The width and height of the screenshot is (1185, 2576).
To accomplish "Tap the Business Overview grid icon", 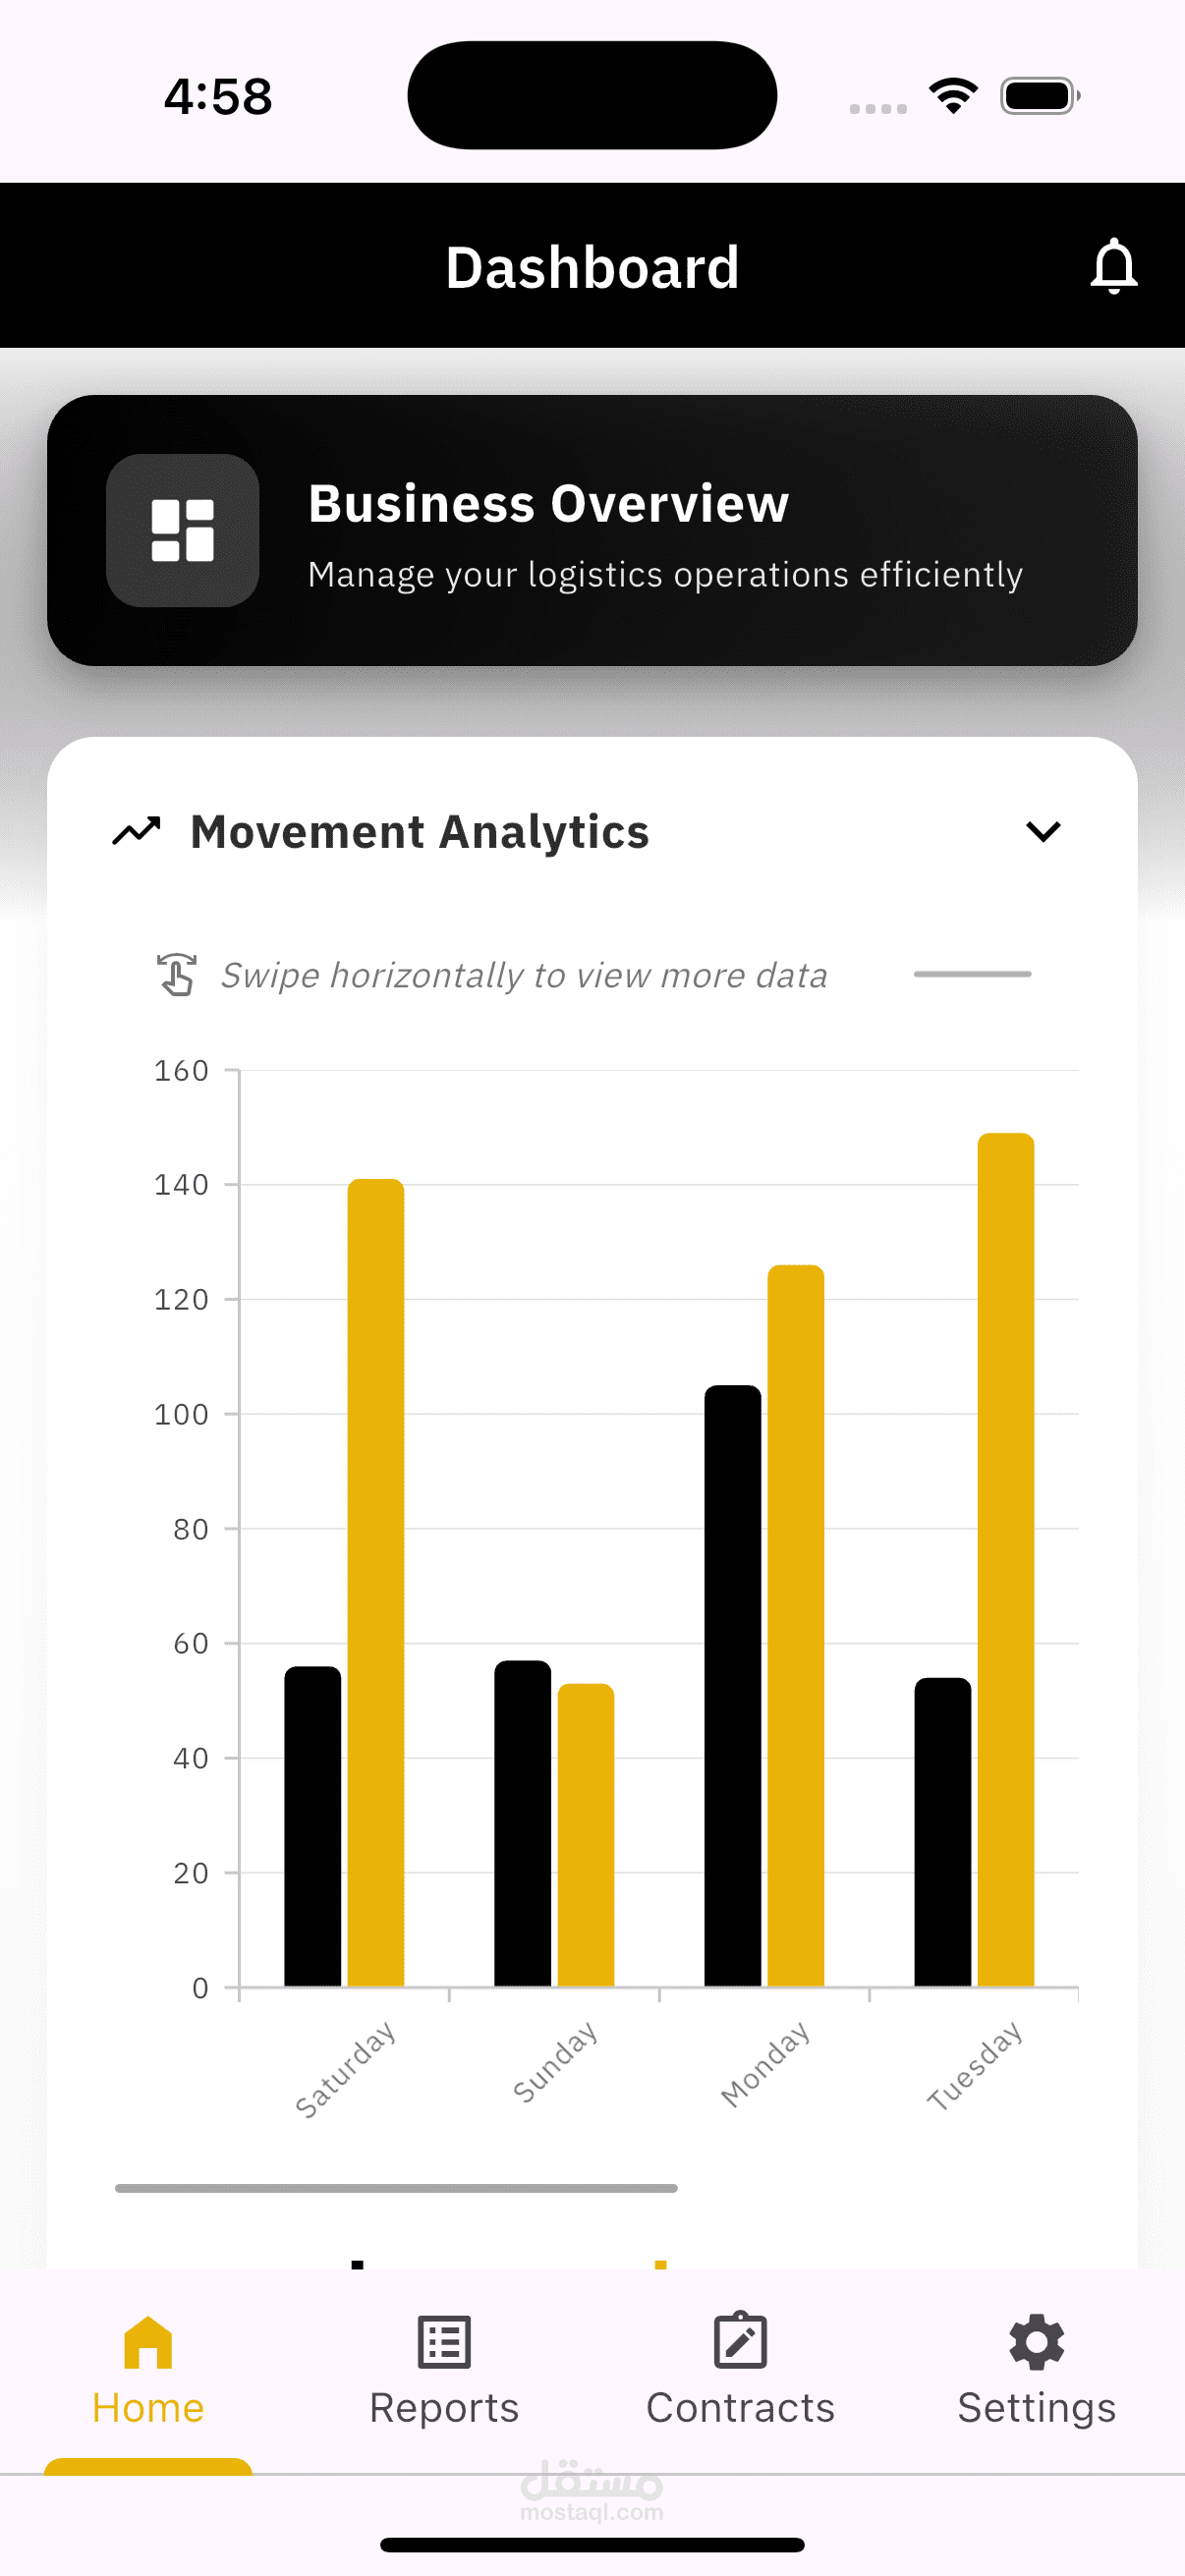I will click(182, 530).
